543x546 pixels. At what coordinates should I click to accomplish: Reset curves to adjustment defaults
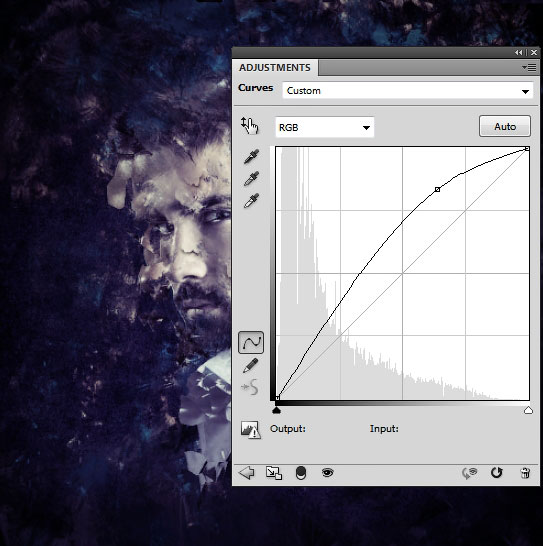pos(497,473)
